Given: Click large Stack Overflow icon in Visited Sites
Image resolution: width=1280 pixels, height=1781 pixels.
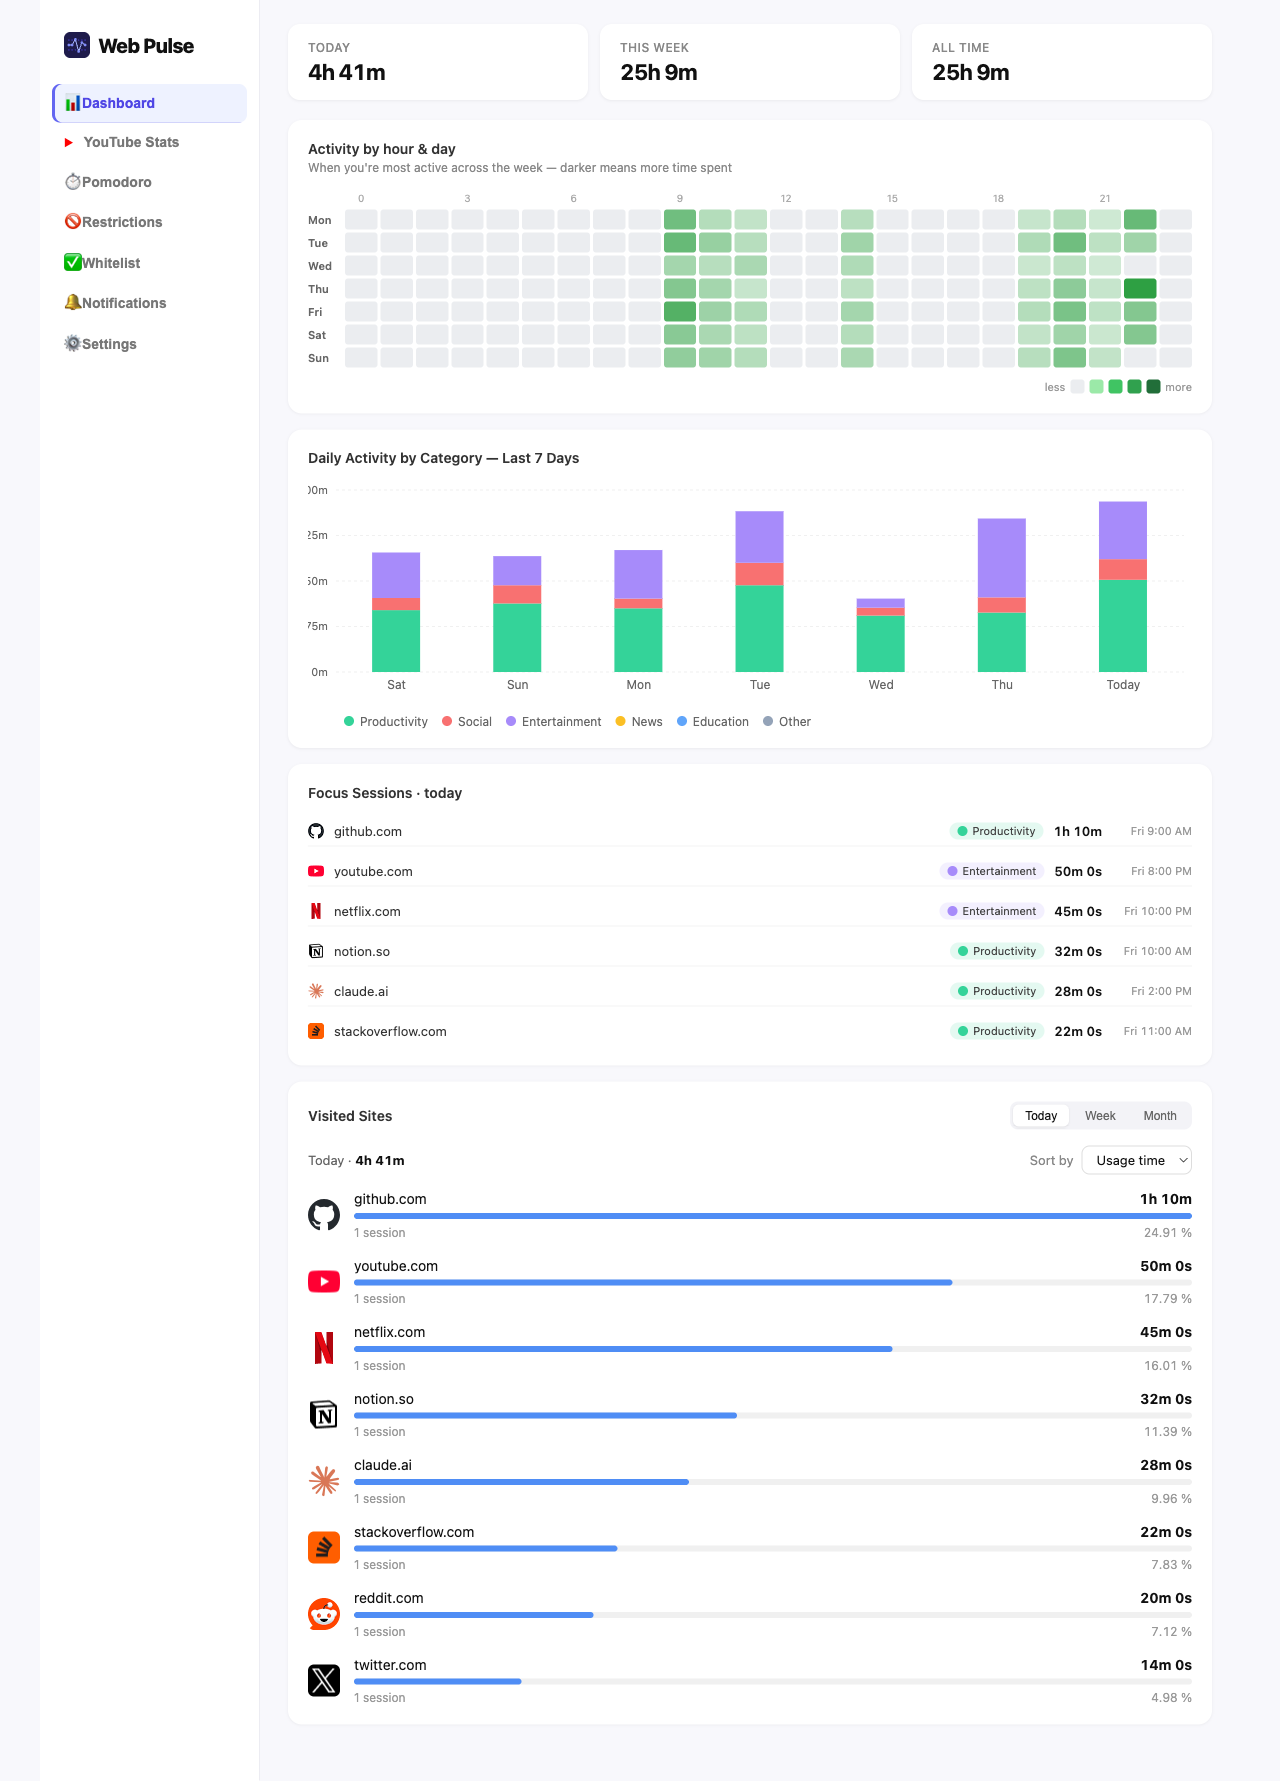Looking at the screenshot, I should (324, 1548).
